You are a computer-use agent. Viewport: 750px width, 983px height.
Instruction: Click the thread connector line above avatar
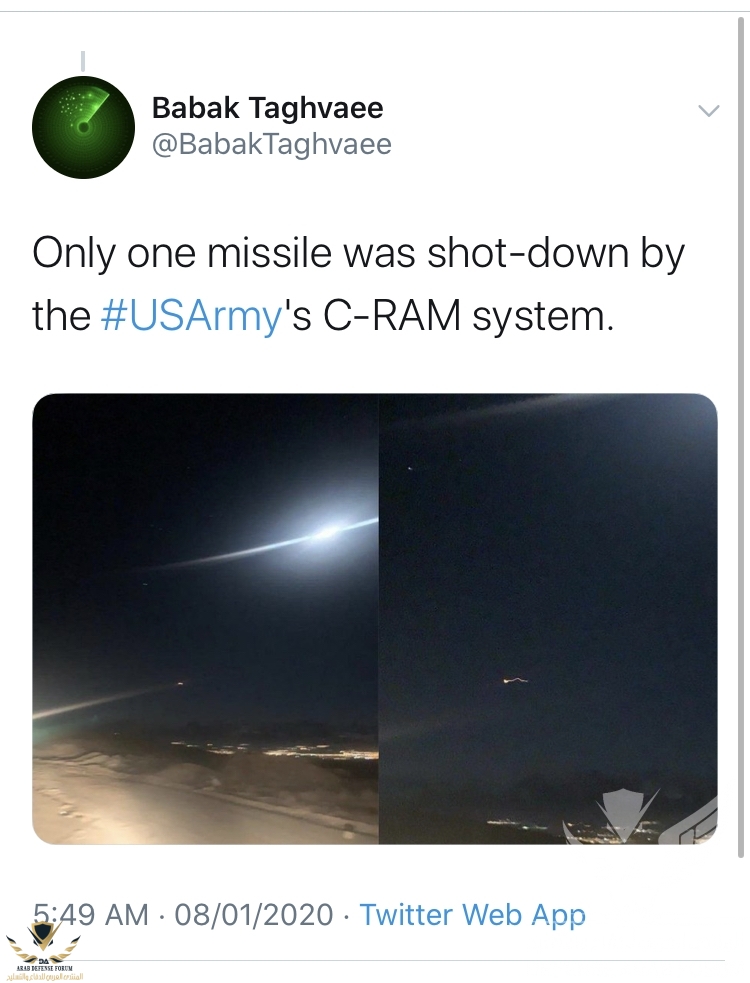[83, 60]
